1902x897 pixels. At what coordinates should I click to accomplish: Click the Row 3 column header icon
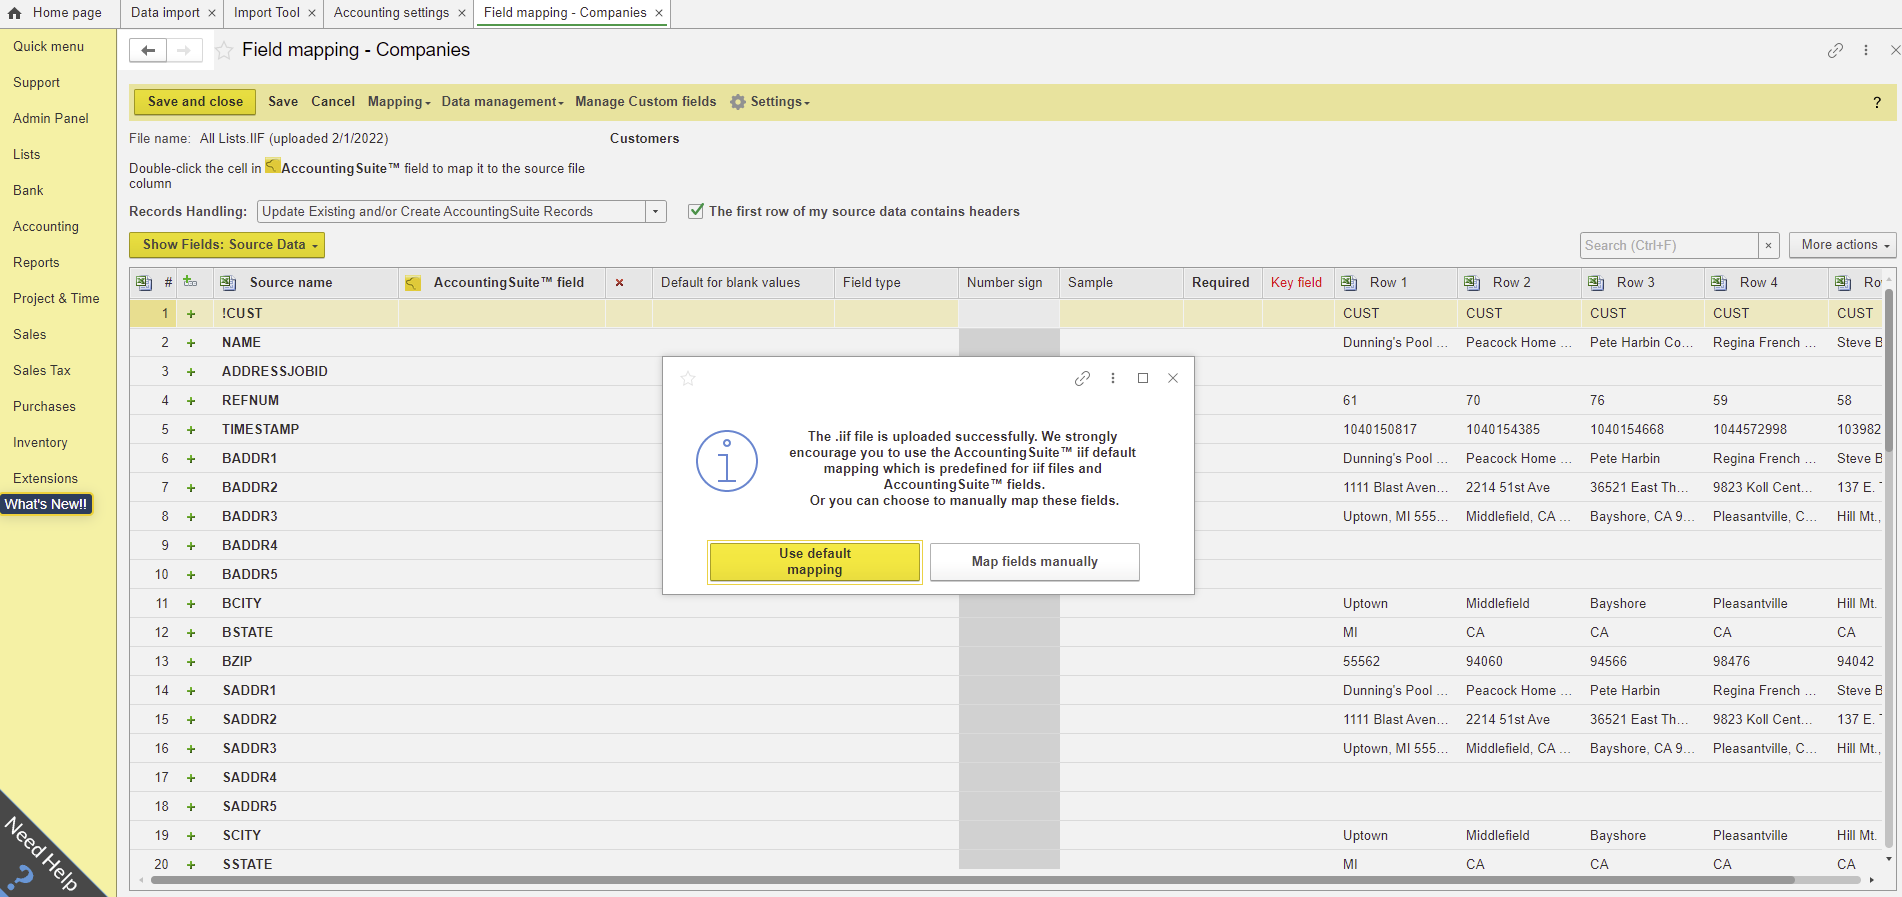click(1596, 283)
